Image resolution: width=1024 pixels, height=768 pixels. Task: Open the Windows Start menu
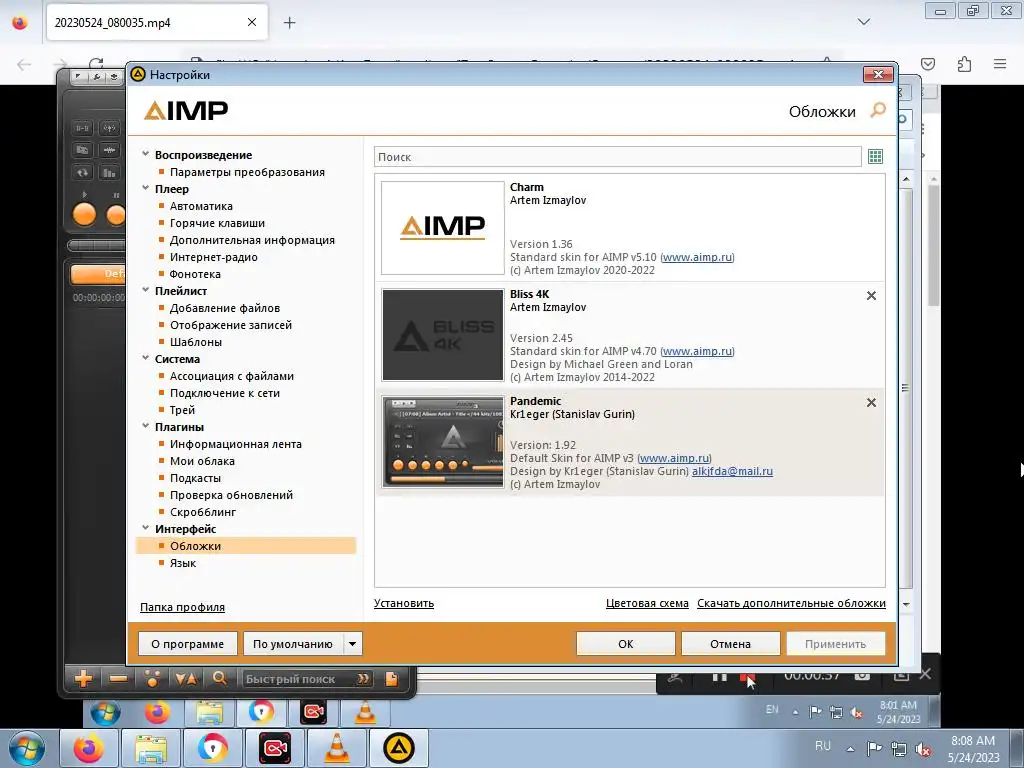27,748
